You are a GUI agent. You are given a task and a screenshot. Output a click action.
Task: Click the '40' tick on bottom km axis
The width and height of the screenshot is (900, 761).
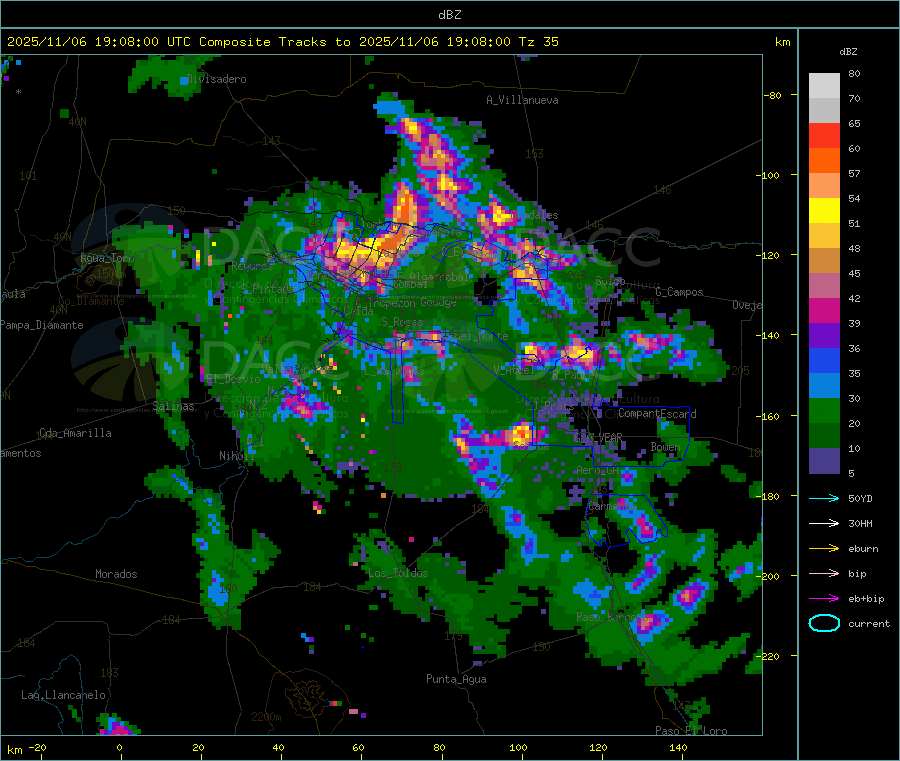[278, 747]
